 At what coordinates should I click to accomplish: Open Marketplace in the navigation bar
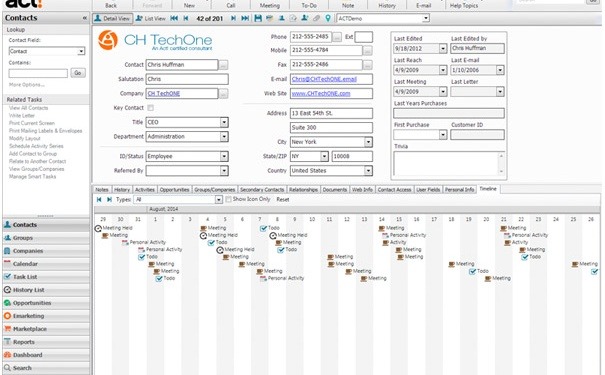pyautogui.click(x=46, y=329)
